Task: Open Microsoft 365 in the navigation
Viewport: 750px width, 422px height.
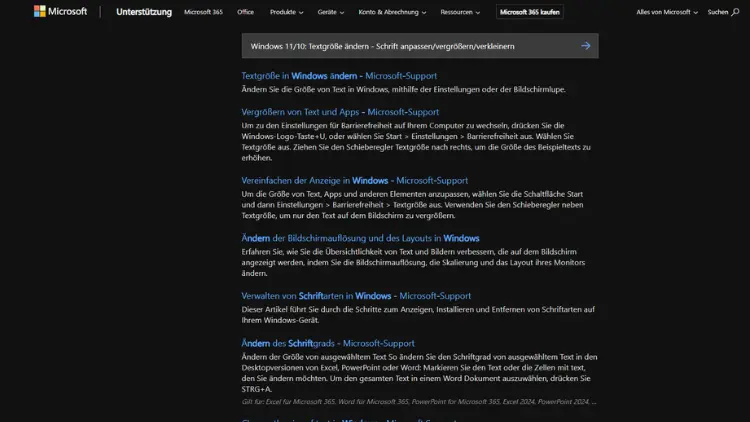Action: [x=203, y=12]
